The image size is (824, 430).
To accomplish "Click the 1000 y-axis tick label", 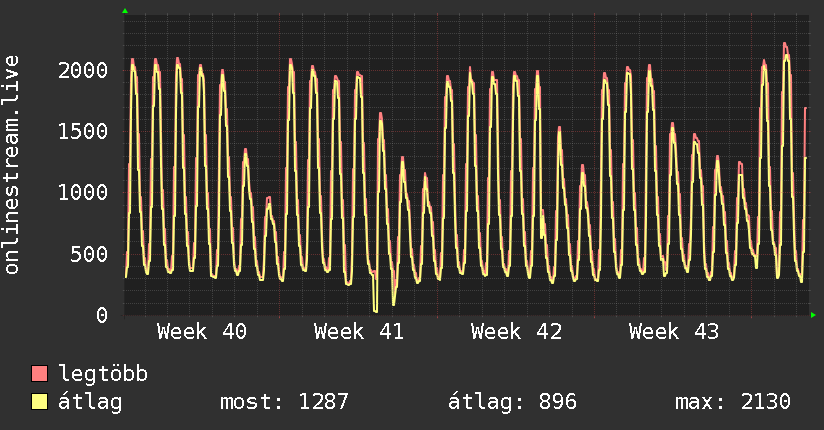I will pyautogui.click(x=83, y=192).
